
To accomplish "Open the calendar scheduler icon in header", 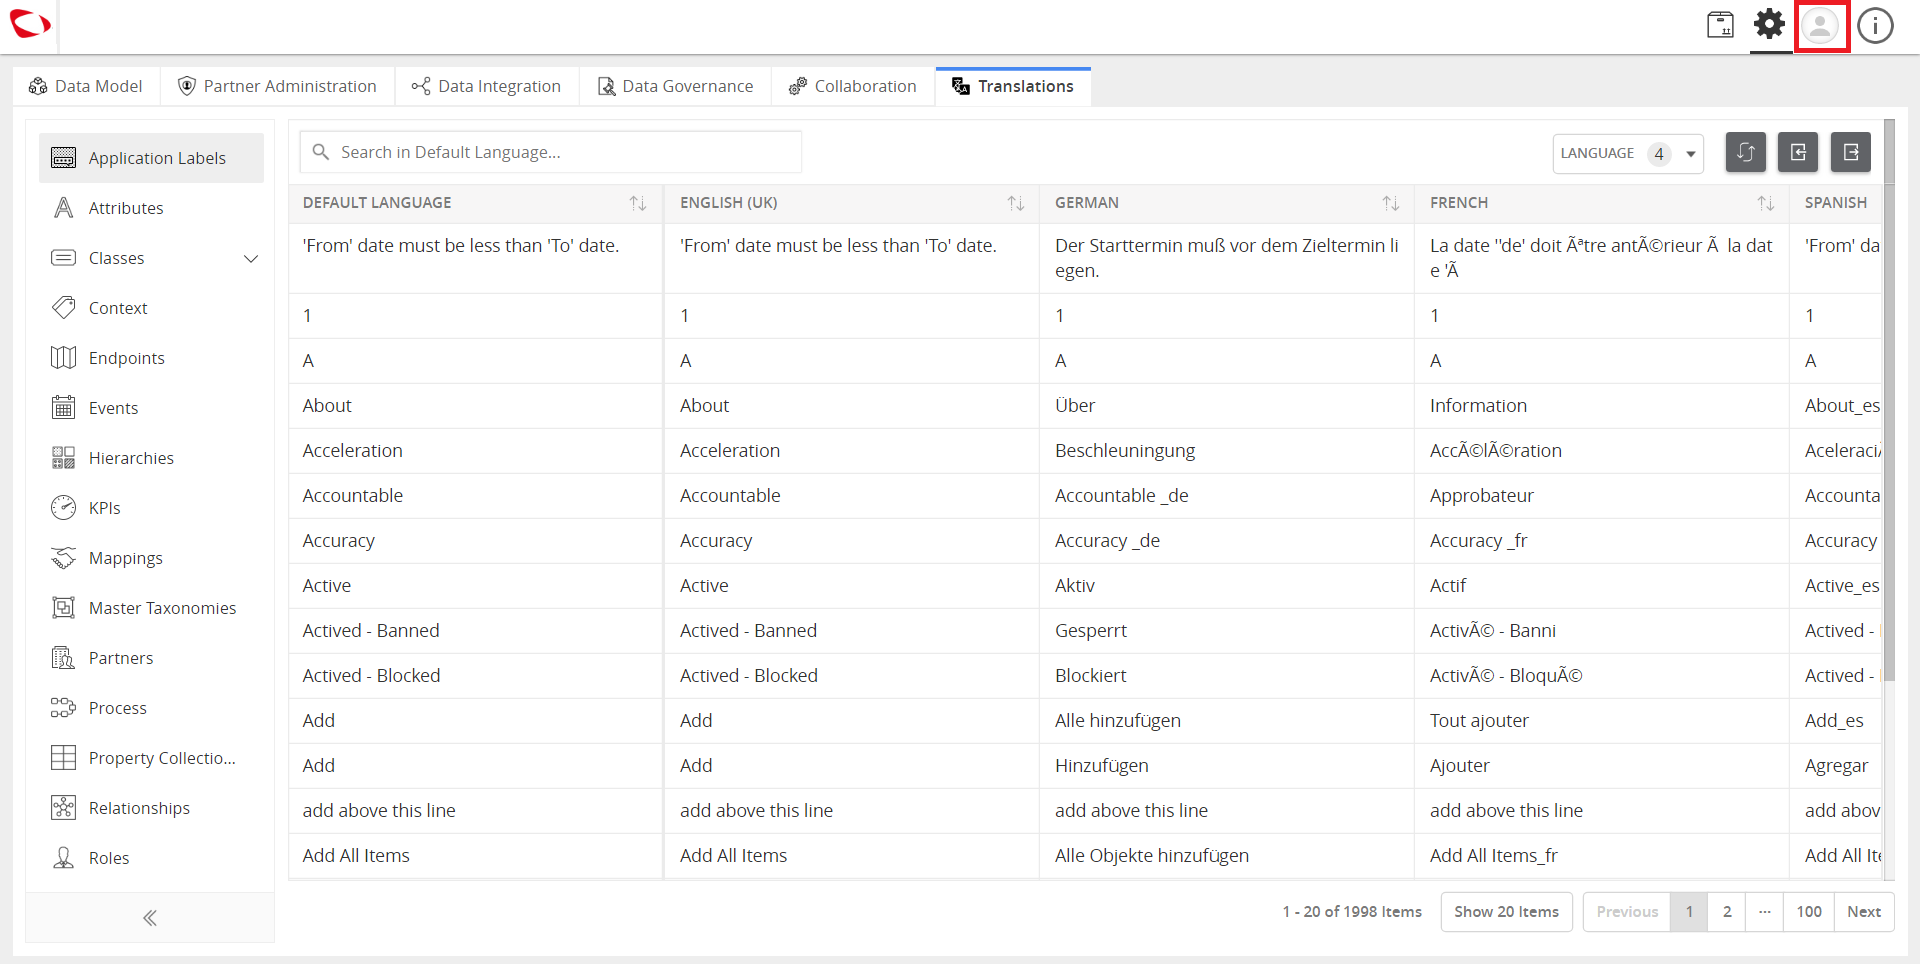I will coord(1720,25).
